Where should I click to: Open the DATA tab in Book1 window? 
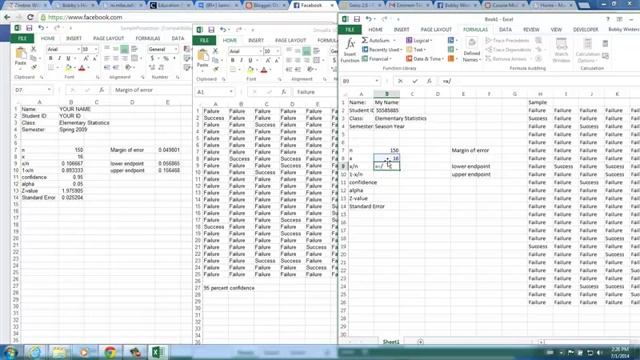[x=505, y=30]
